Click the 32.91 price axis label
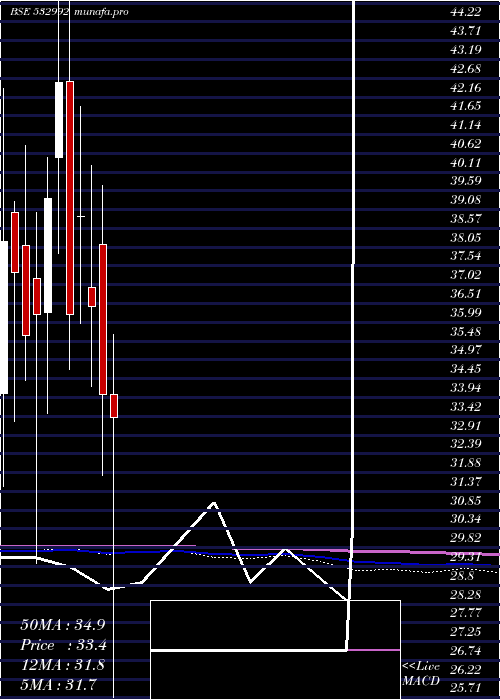Viewport: 500px width, 700px height. (x=466, y=425)
